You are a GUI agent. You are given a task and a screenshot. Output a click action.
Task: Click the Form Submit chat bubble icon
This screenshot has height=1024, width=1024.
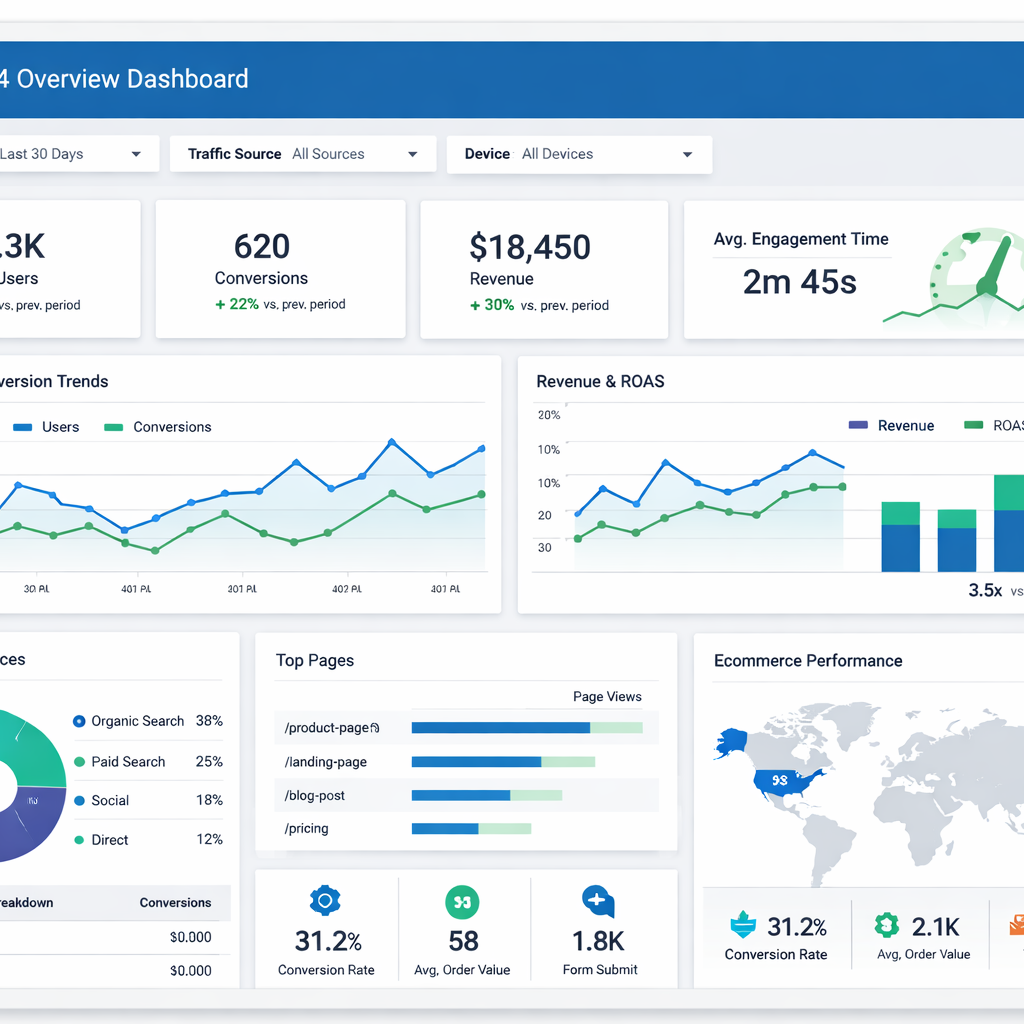point(597,901)
